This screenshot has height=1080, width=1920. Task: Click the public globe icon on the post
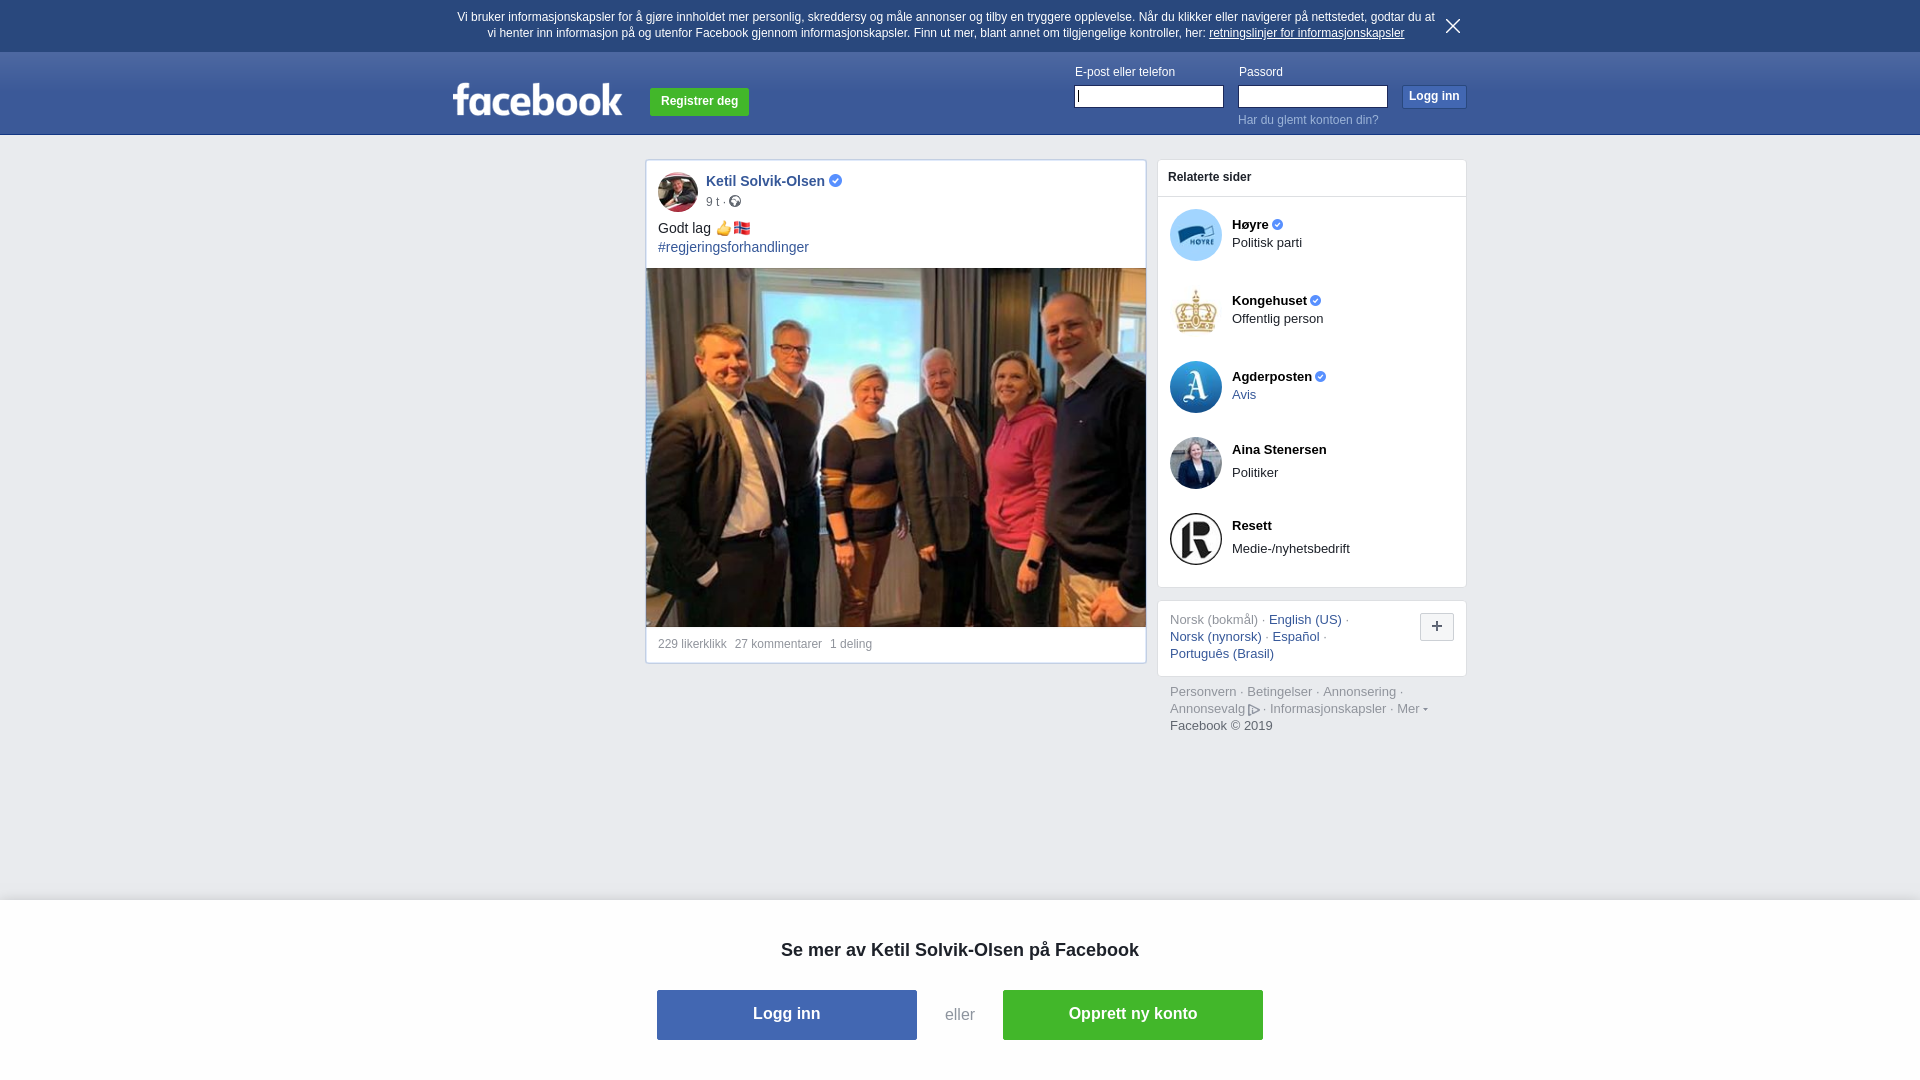pyautogui.click(x=735, y=201)
